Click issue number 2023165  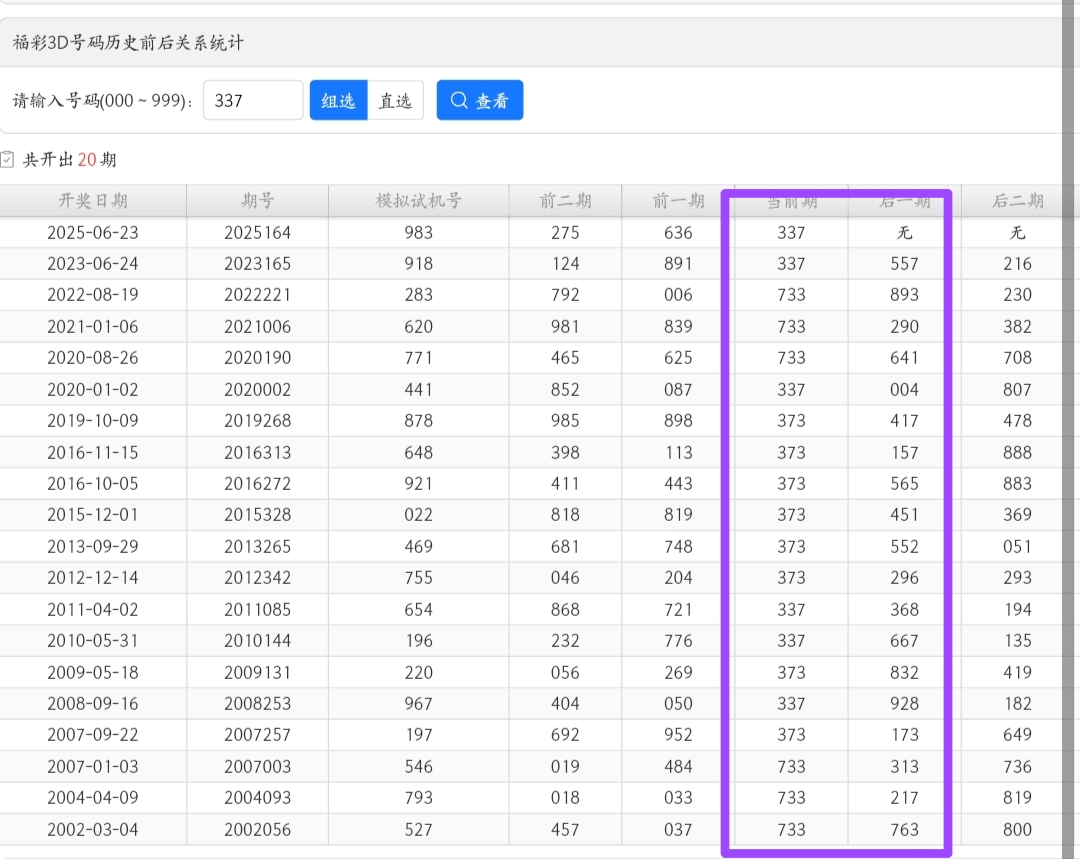[x=258, y=264]
